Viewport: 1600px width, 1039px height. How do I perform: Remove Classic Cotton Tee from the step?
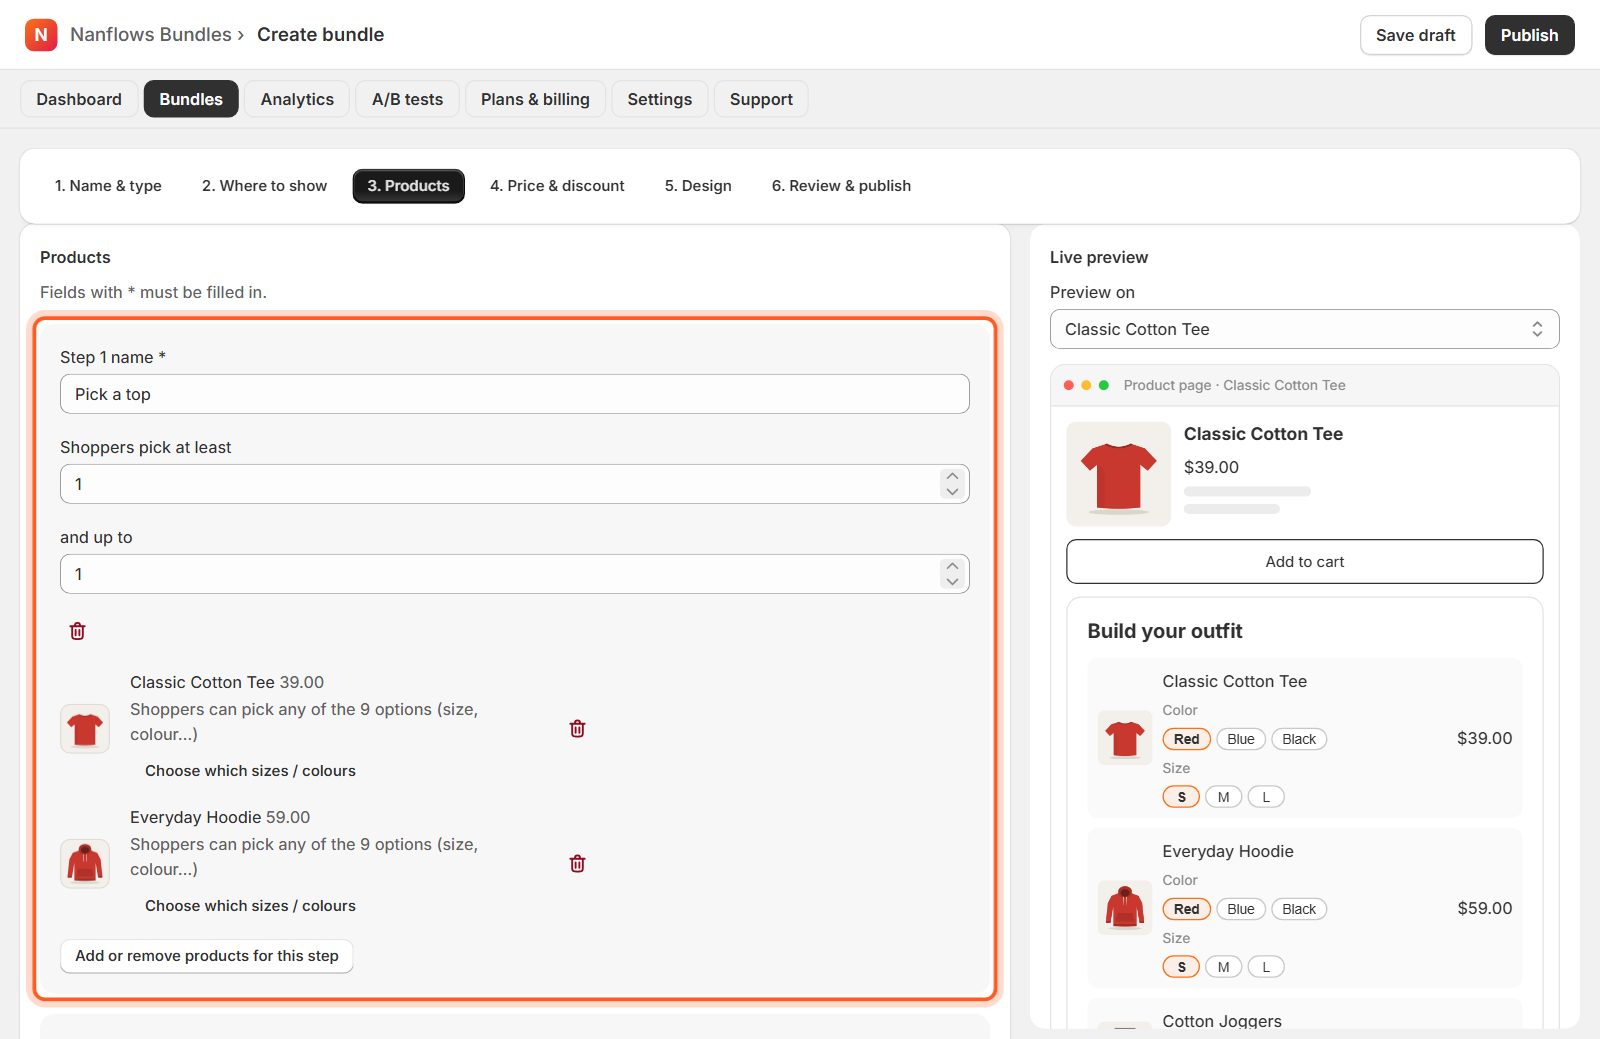coord(577,729)
